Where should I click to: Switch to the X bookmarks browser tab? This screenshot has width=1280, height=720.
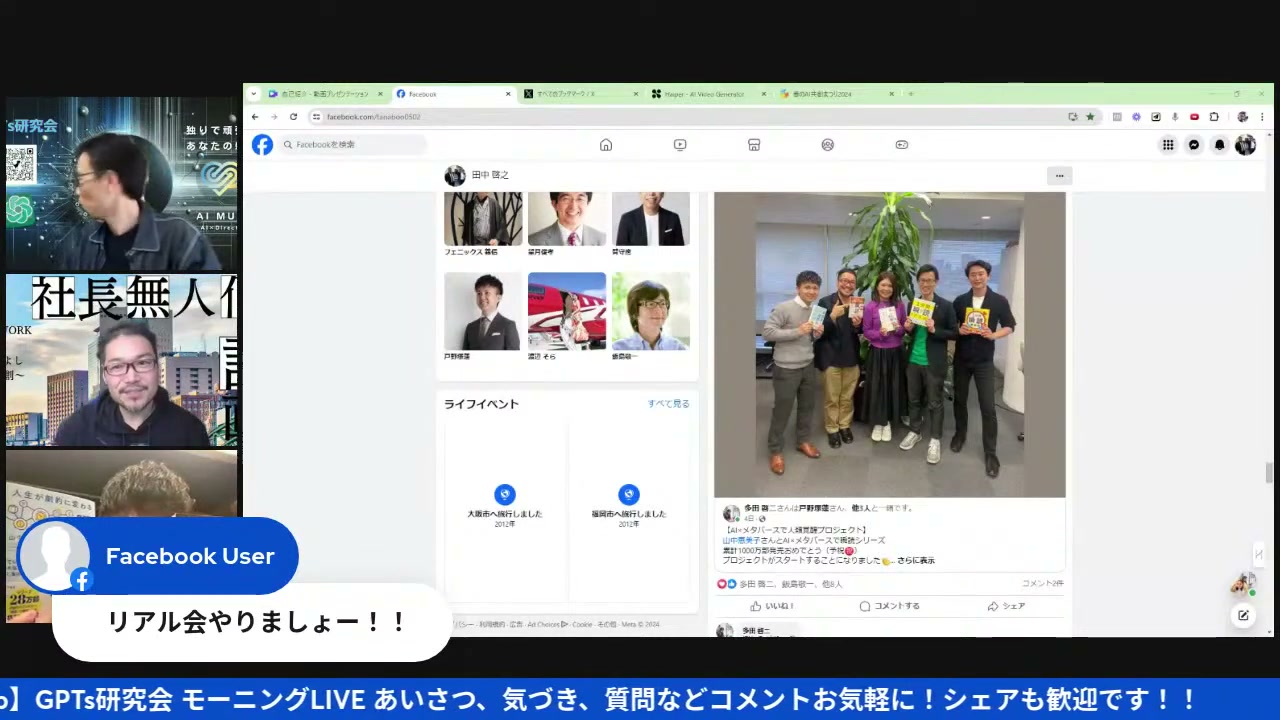tap(580, 94)
